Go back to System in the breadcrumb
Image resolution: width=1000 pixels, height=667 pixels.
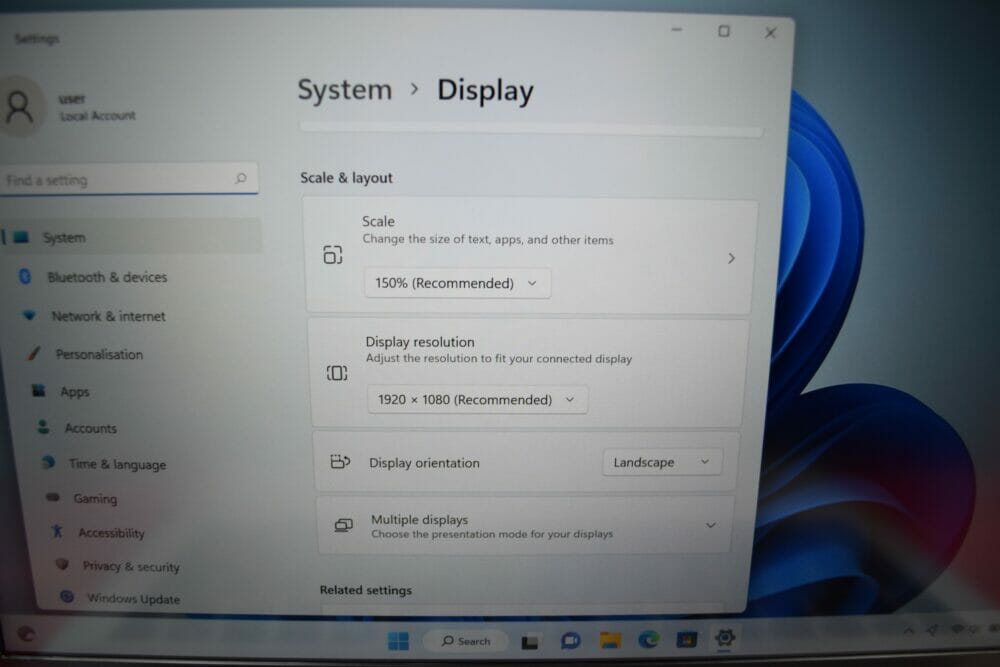(x=344, y=90)
